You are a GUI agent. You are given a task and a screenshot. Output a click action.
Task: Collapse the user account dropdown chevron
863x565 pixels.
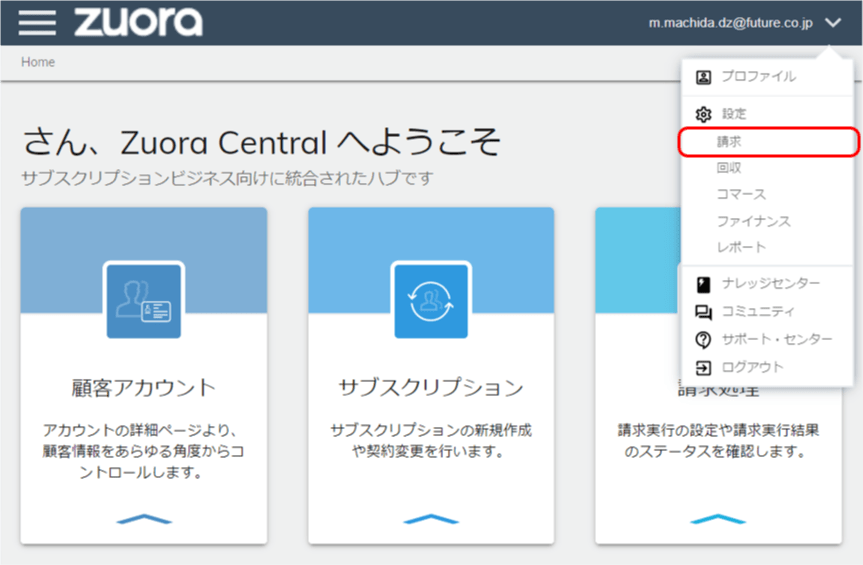click(x=833, y=23)
